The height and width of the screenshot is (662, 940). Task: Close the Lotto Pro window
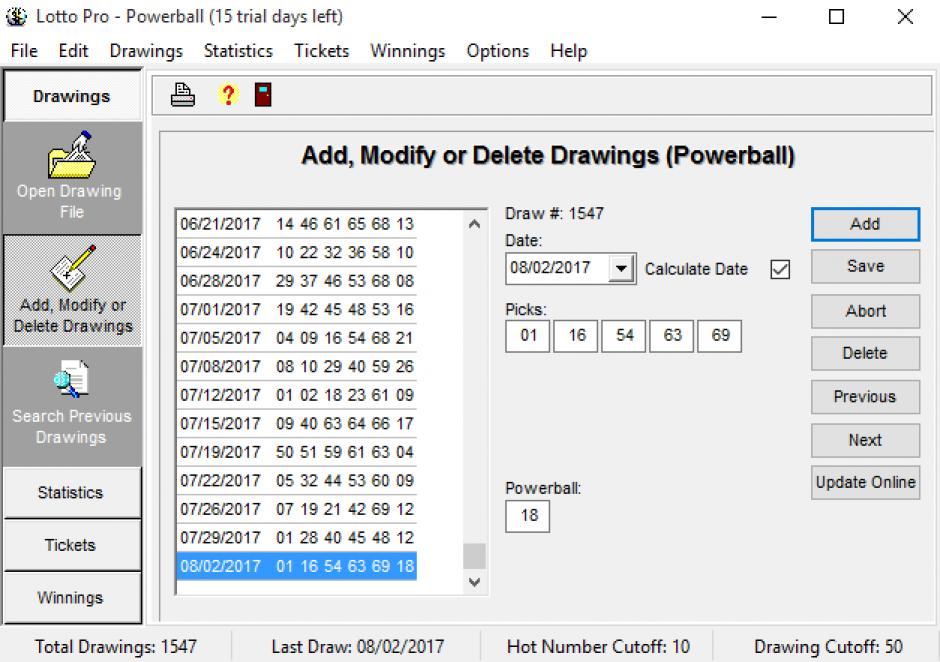[905, 17]
